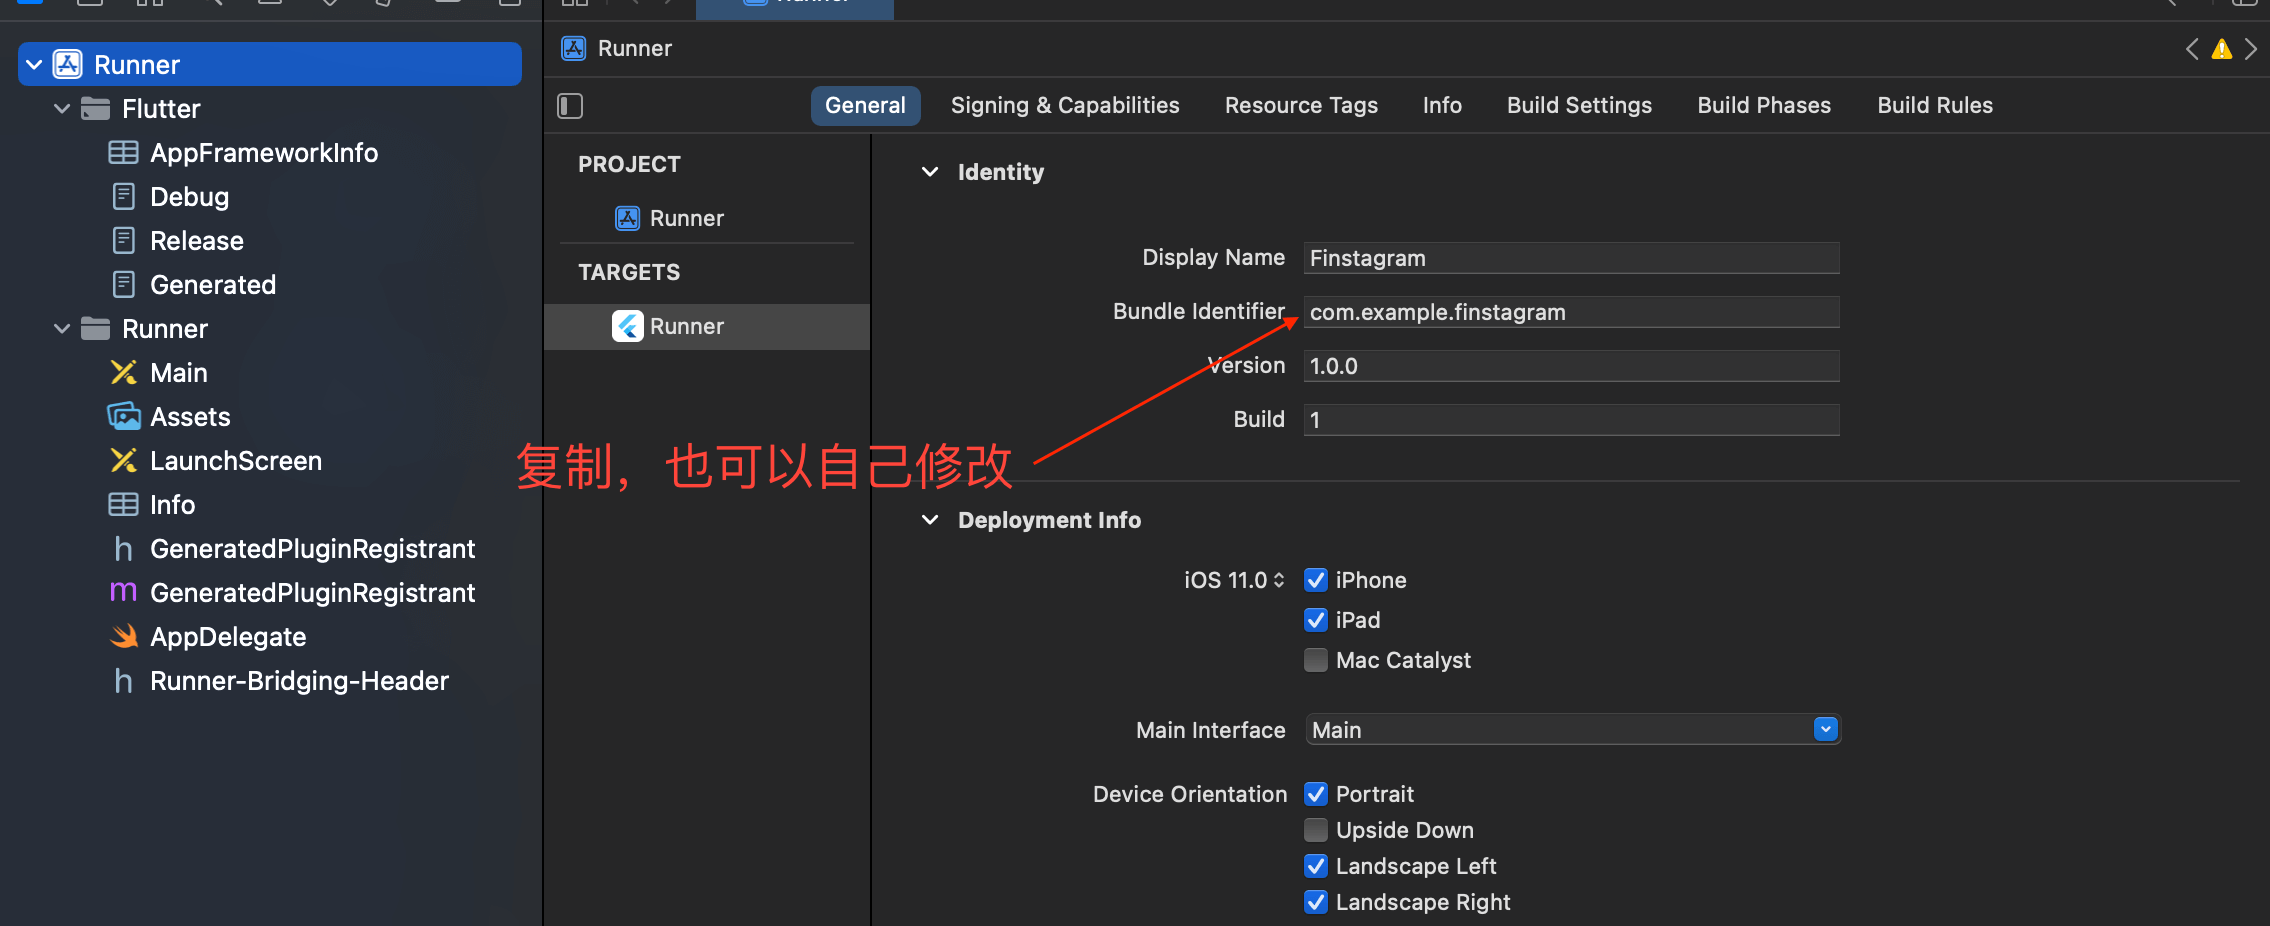Select Runner under PROJECT section

click(686, 219)
